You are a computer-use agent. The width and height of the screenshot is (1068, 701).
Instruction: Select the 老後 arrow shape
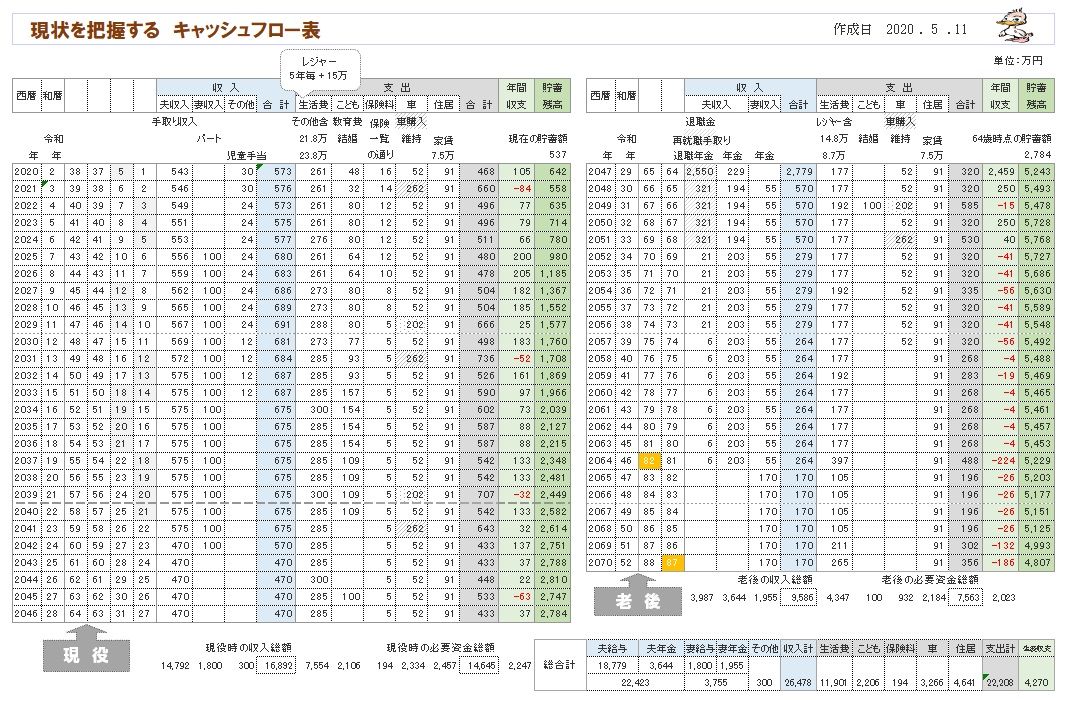pos(638,595)
